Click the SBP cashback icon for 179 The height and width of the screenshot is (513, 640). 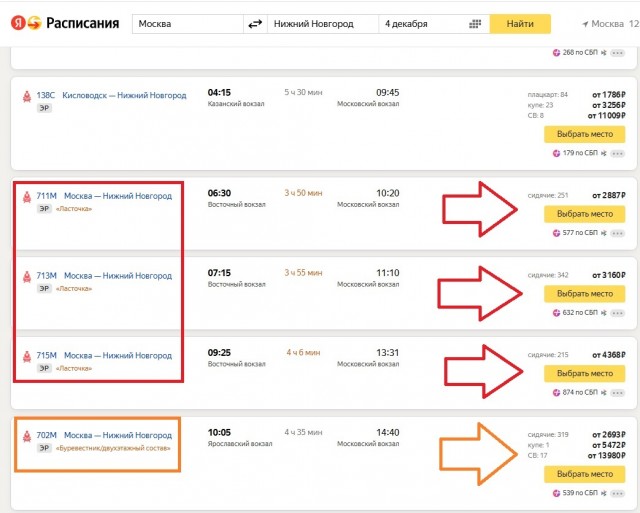[x=556, y=153]
